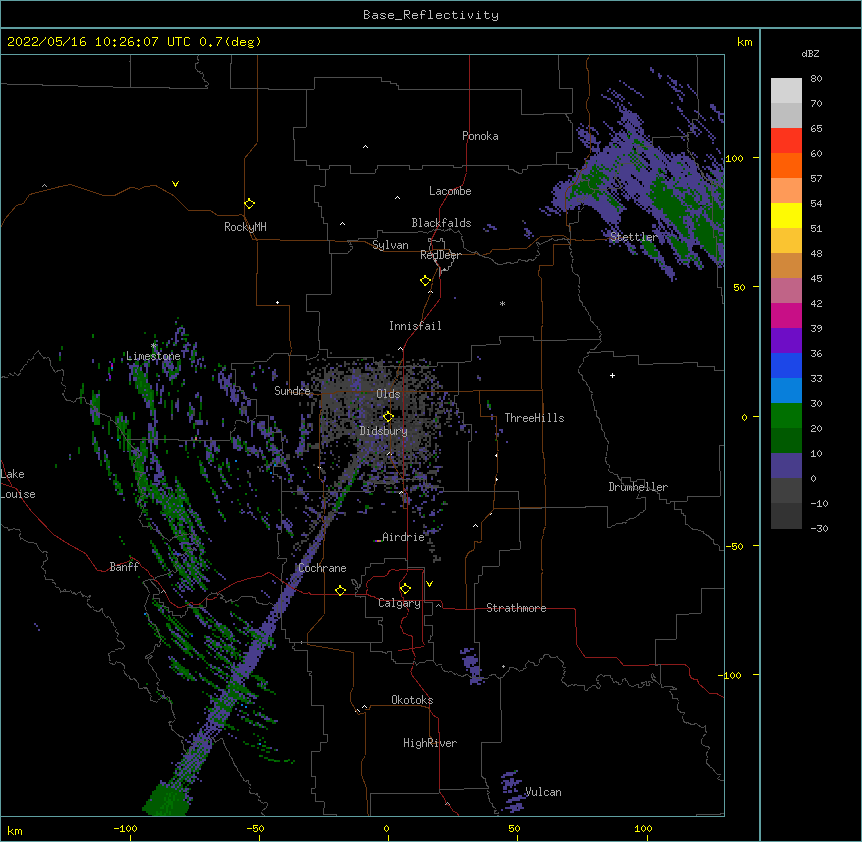Select white asterisk marker above Limestone label

[x=153, y=346]
